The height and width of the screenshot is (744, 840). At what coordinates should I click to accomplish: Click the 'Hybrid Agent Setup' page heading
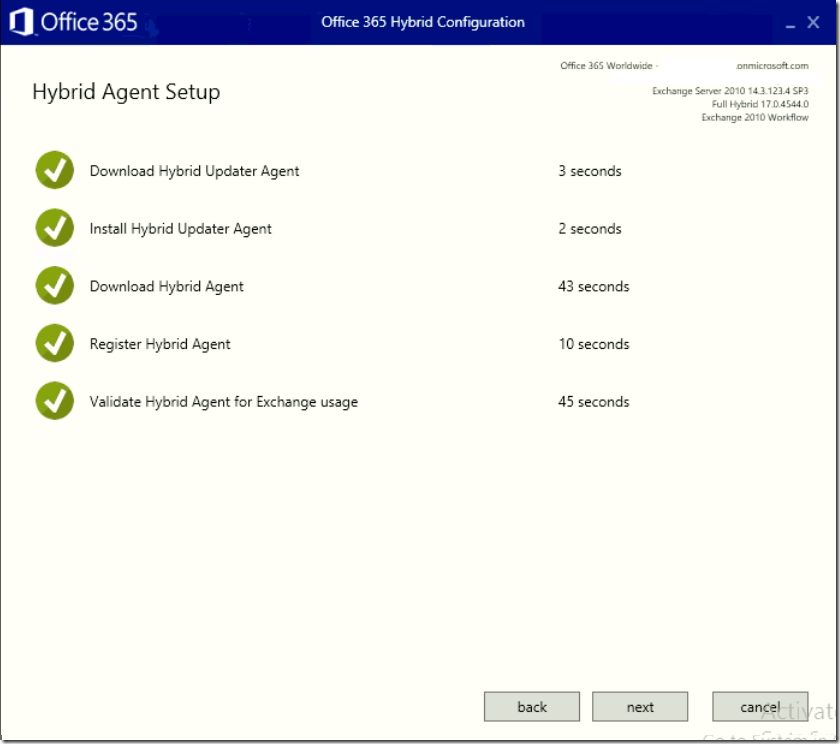(126, 92)
